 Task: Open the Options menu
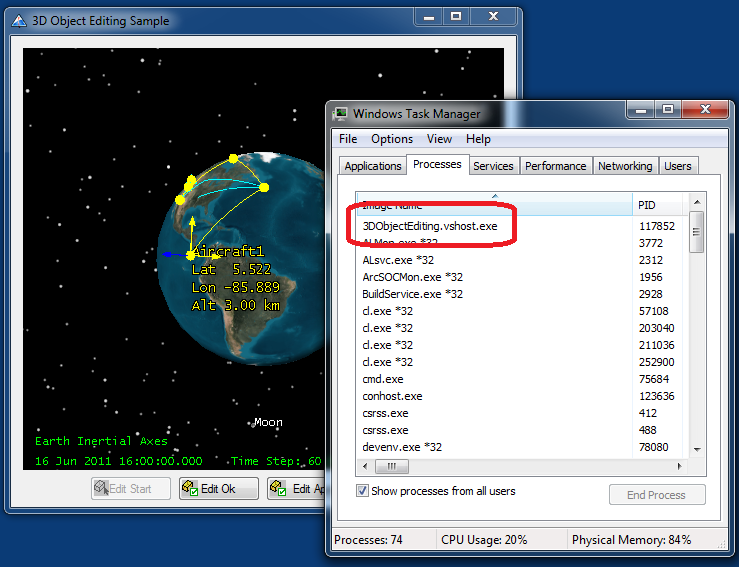392,139
